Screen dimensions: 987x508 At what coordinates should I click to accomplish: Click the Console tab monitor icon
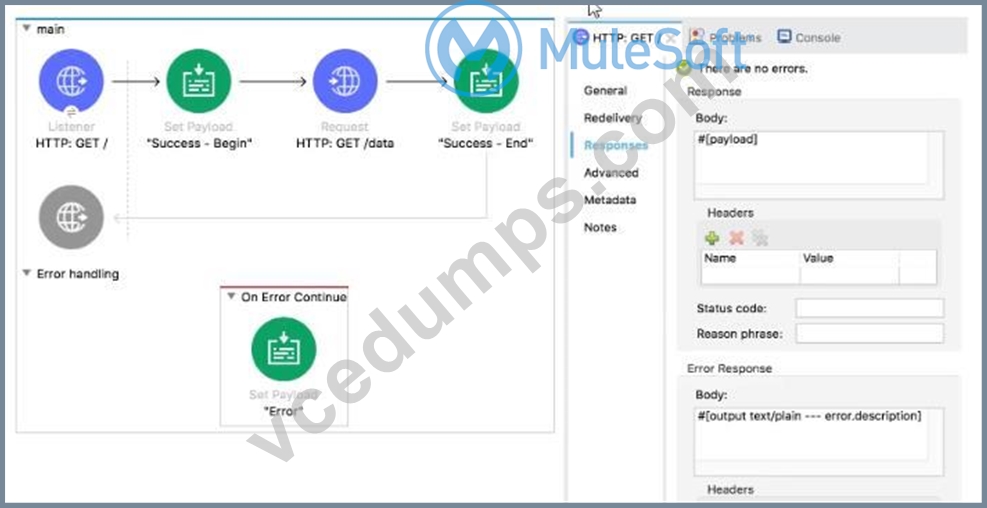(784, 37)
